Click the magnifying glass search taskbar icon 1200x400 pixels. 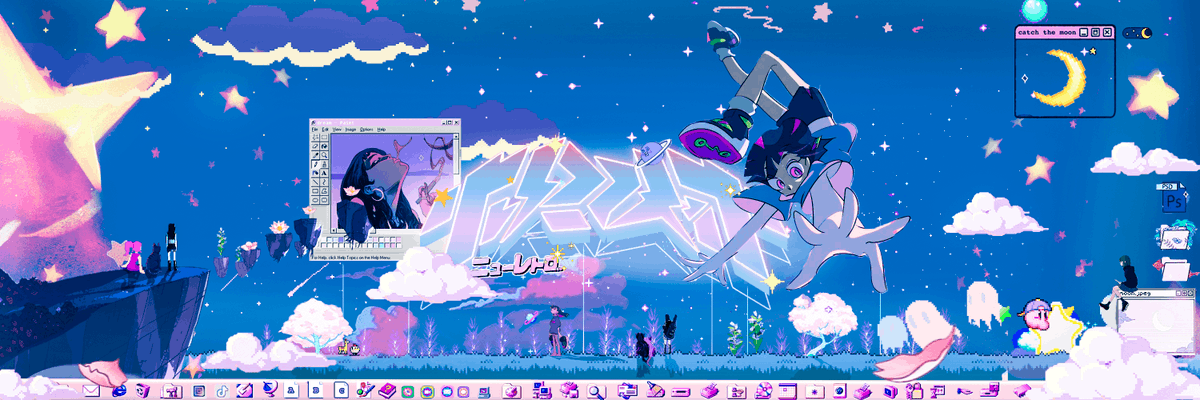coord(595,390)
